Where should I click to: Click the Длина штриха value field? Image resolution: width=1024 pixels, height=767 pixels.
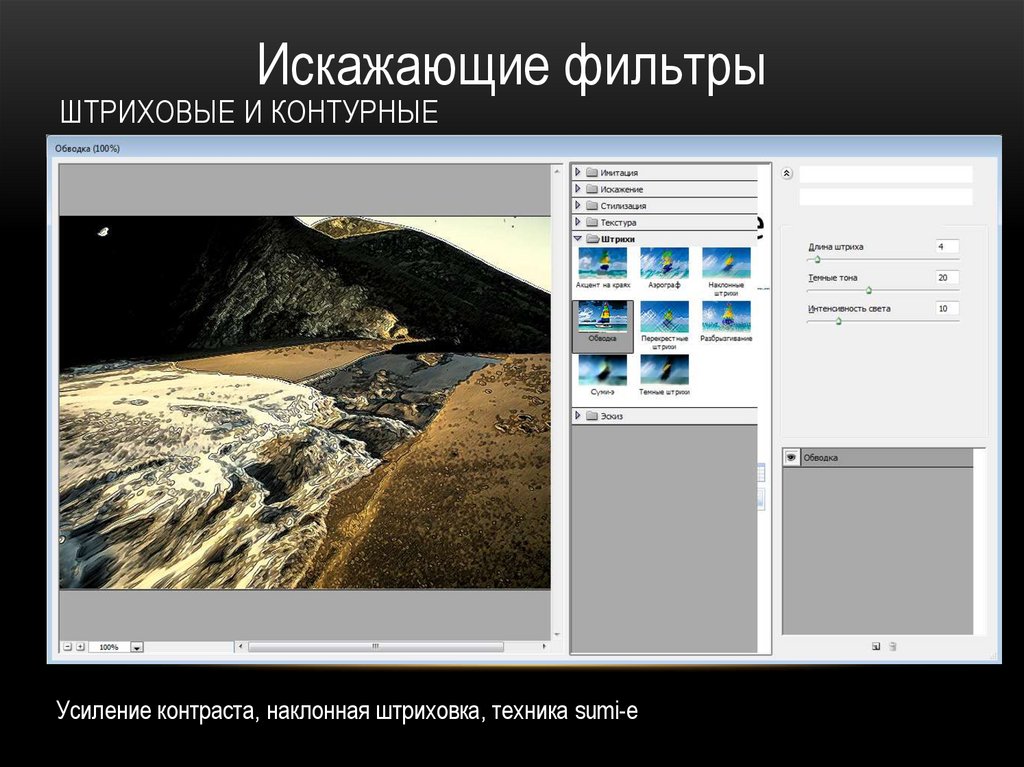pos(947,246)
